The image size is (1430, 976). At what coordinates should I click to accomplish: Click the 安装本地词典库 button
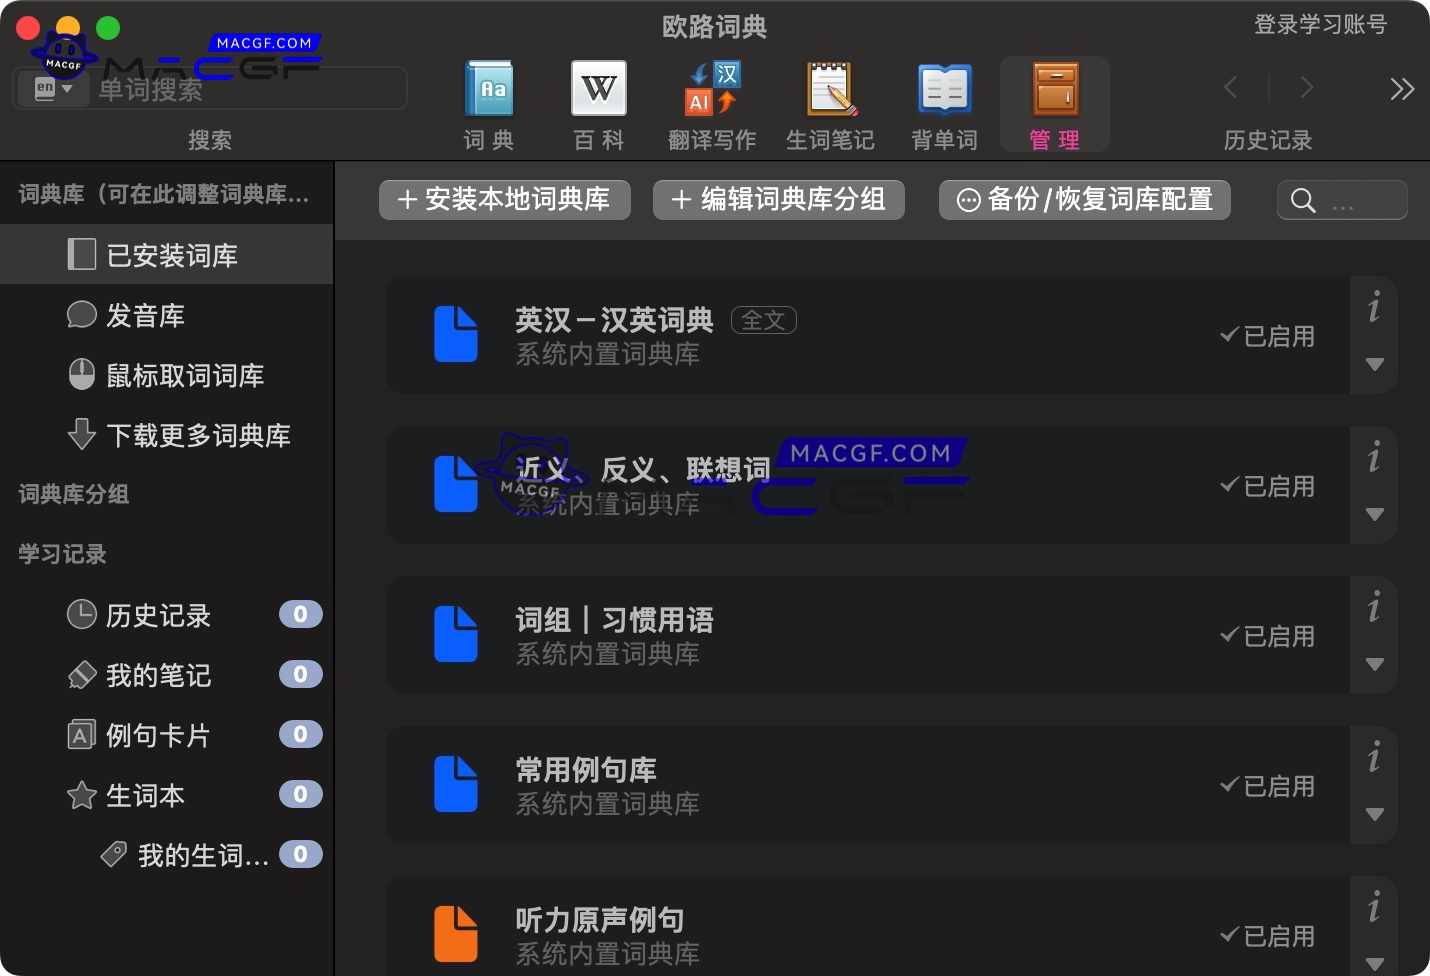504,200
